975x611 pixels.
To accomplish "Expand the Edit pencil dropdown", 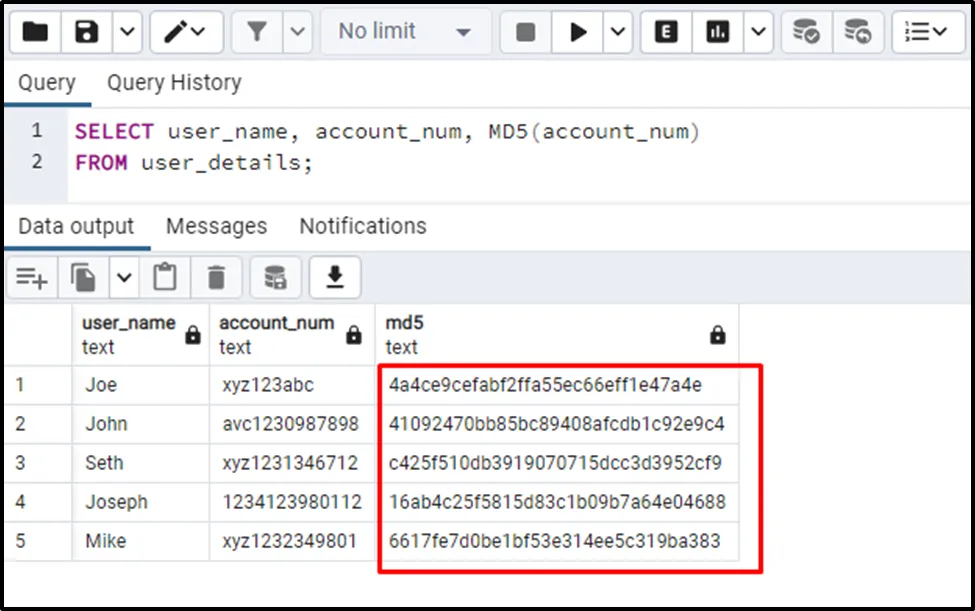I will pyautogui.click(x=186, y=32).
